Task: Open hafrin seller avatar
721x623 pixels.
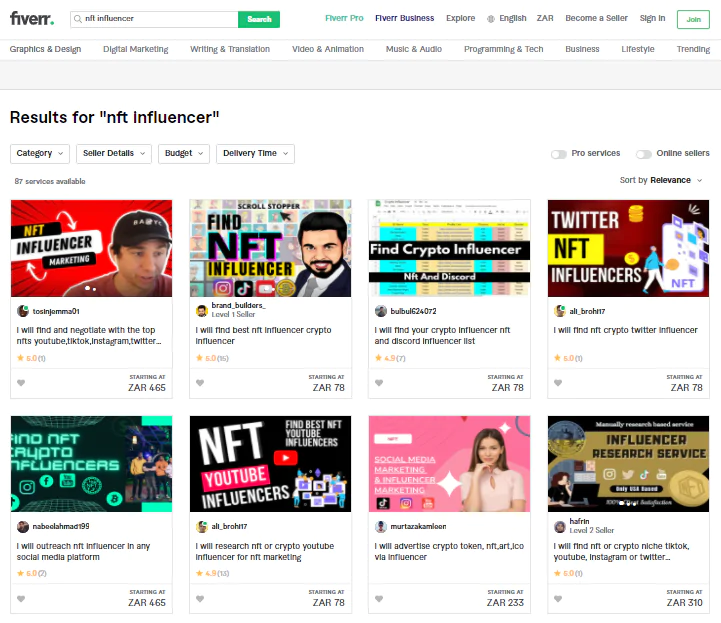Action: 560,527
